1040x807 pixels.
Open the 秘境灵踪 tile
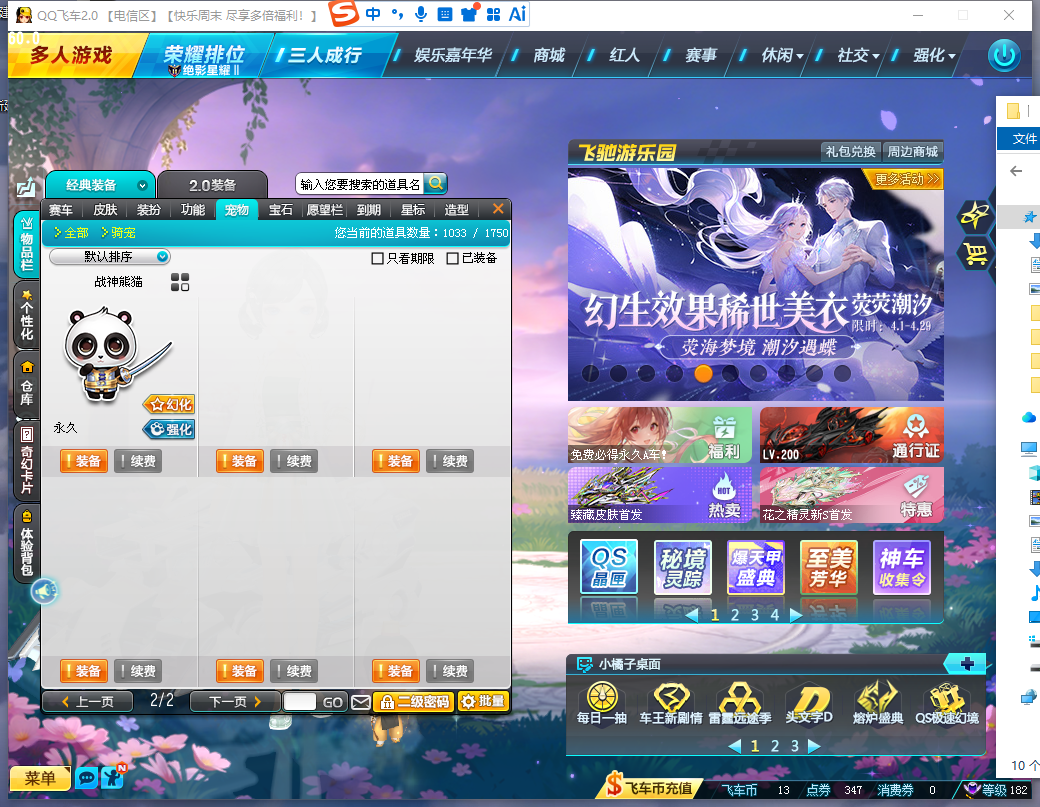click(682, 567)
